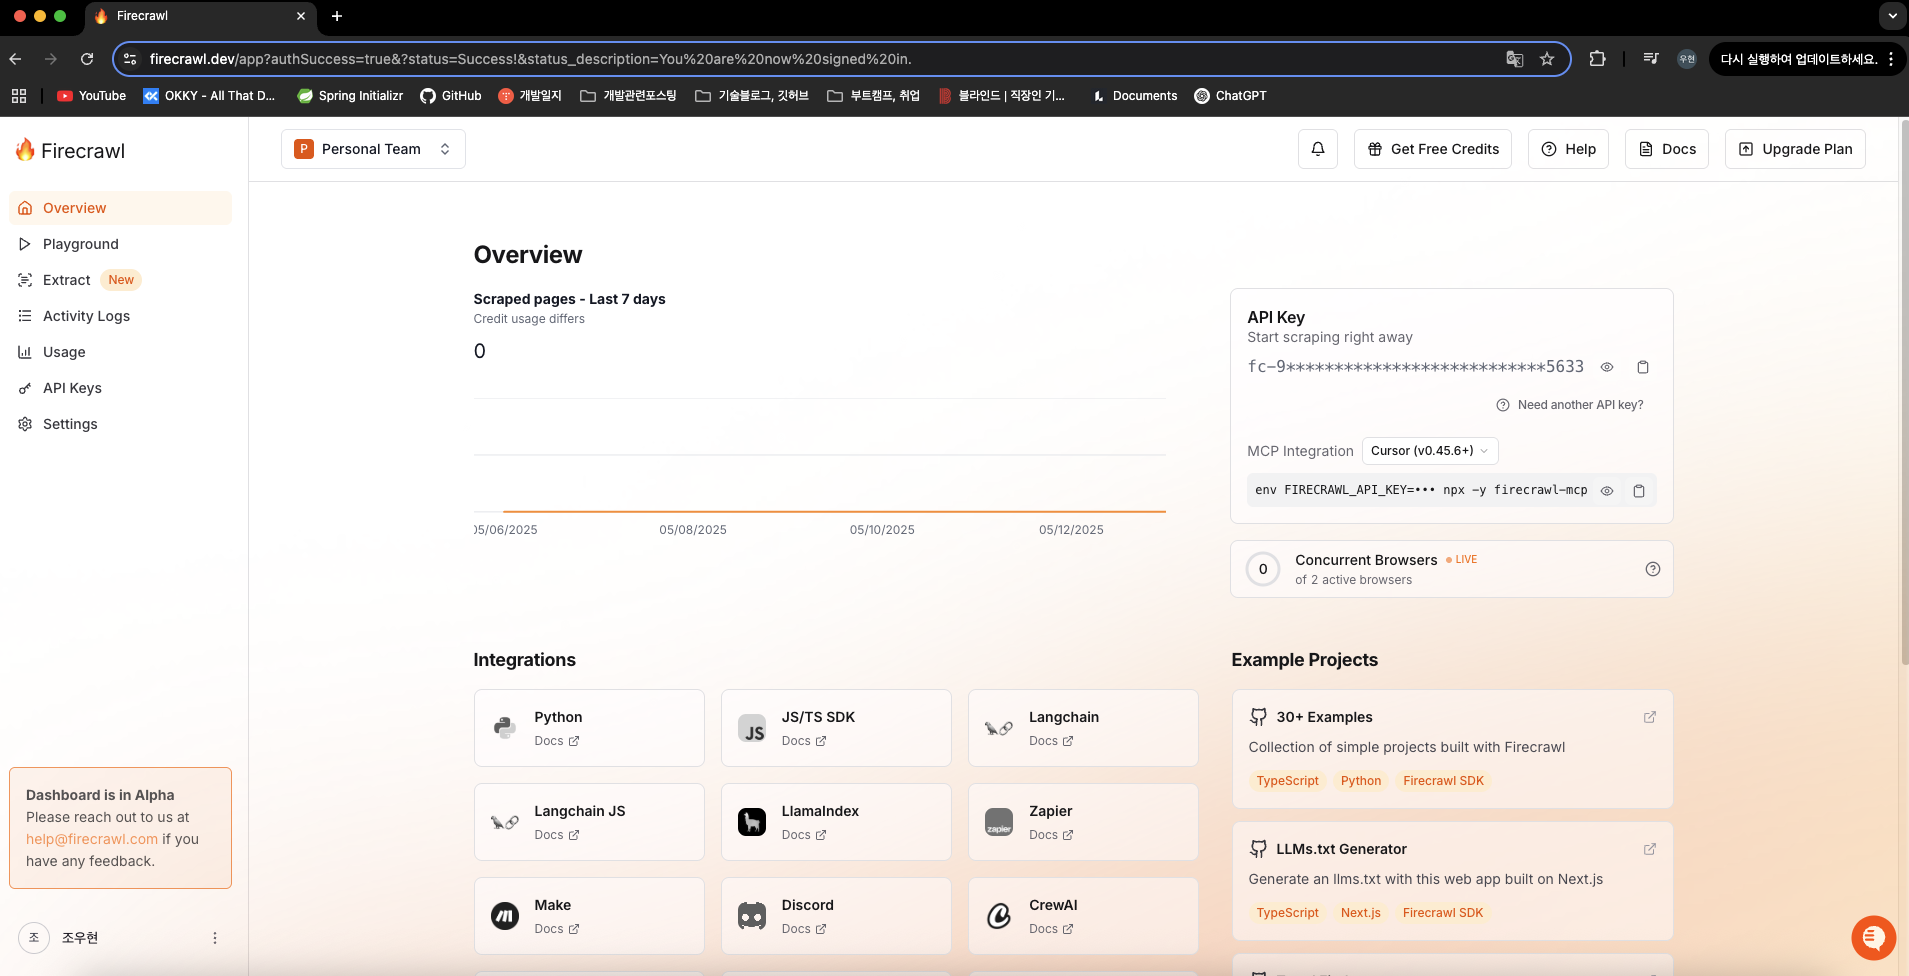Open YouTube bookmark
The height and width of the screenshot is (976, 1909).
92,96
